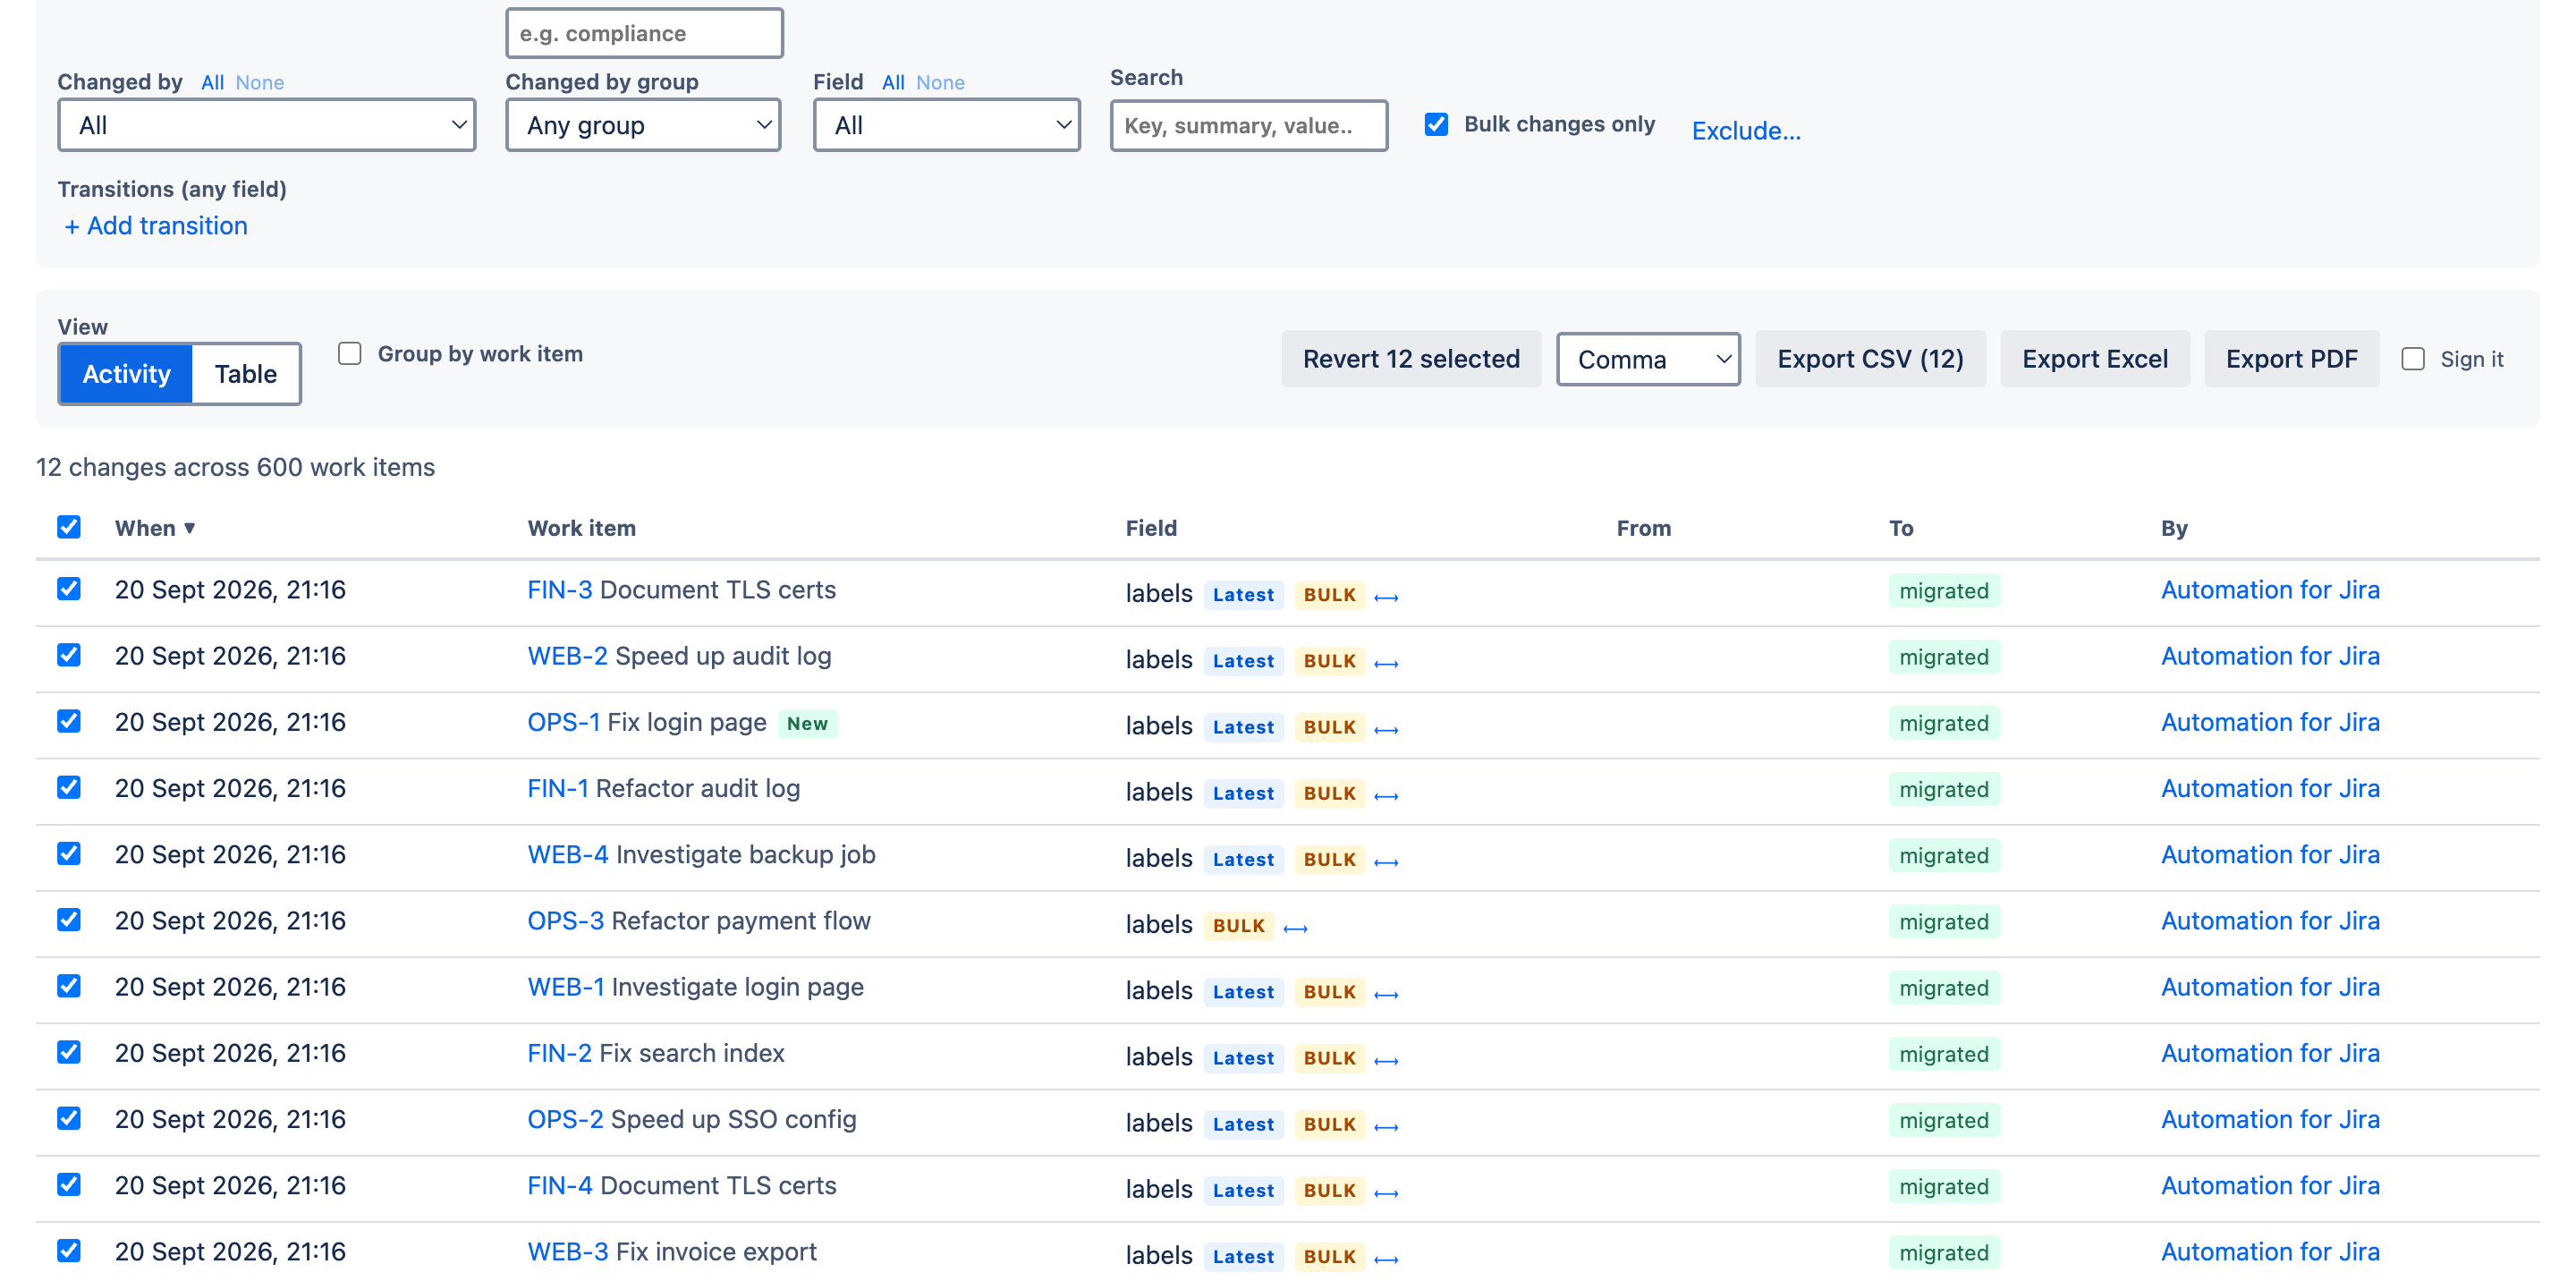
Task: Click the New badge beside OPS-1
Action: pyautogui.click(x=807, y=723)
